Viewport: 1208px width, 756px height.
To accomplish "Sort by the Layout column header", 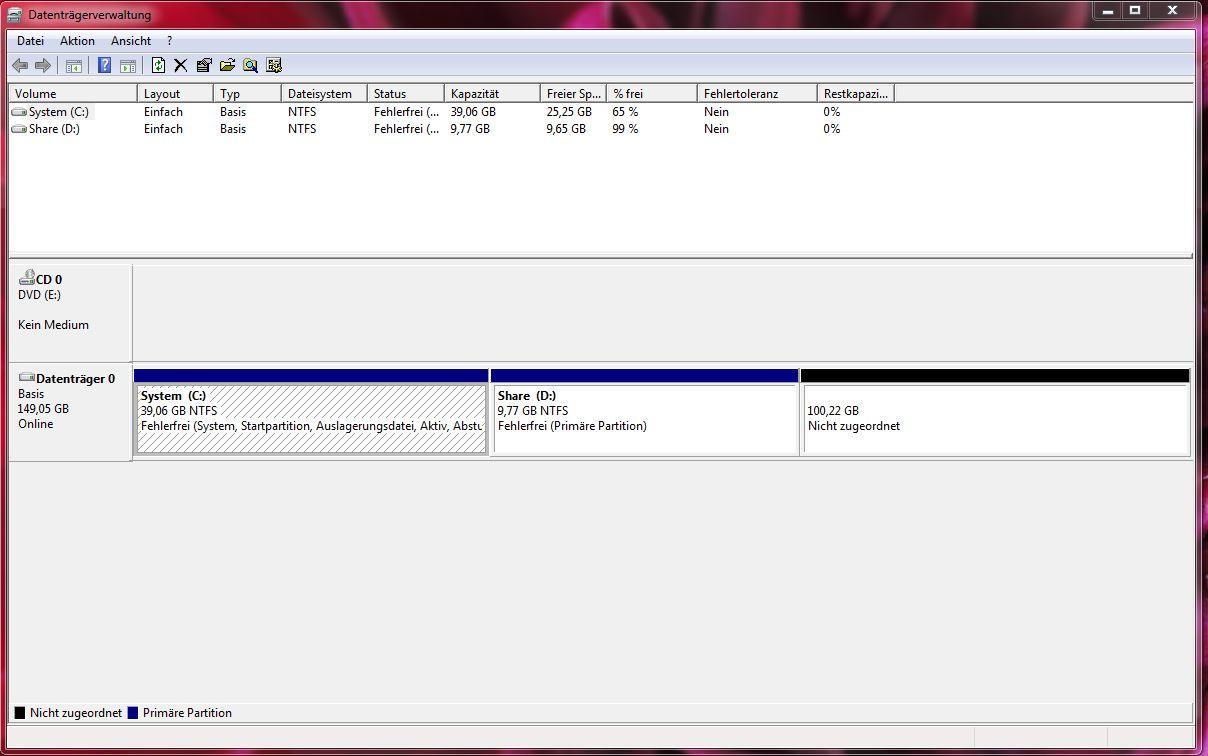I will tap(175, 93).
